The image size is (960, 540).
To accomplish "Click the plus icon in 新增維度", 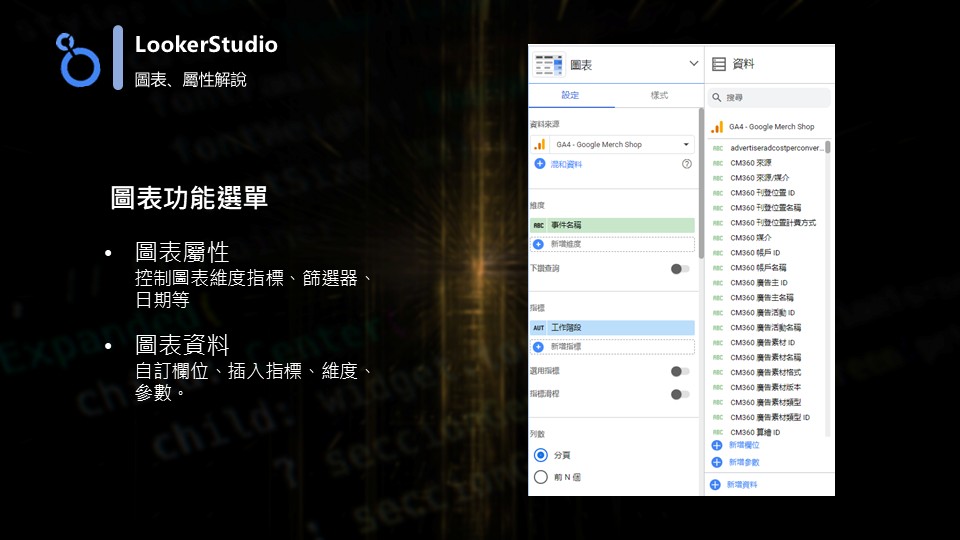I will [539, 244].
